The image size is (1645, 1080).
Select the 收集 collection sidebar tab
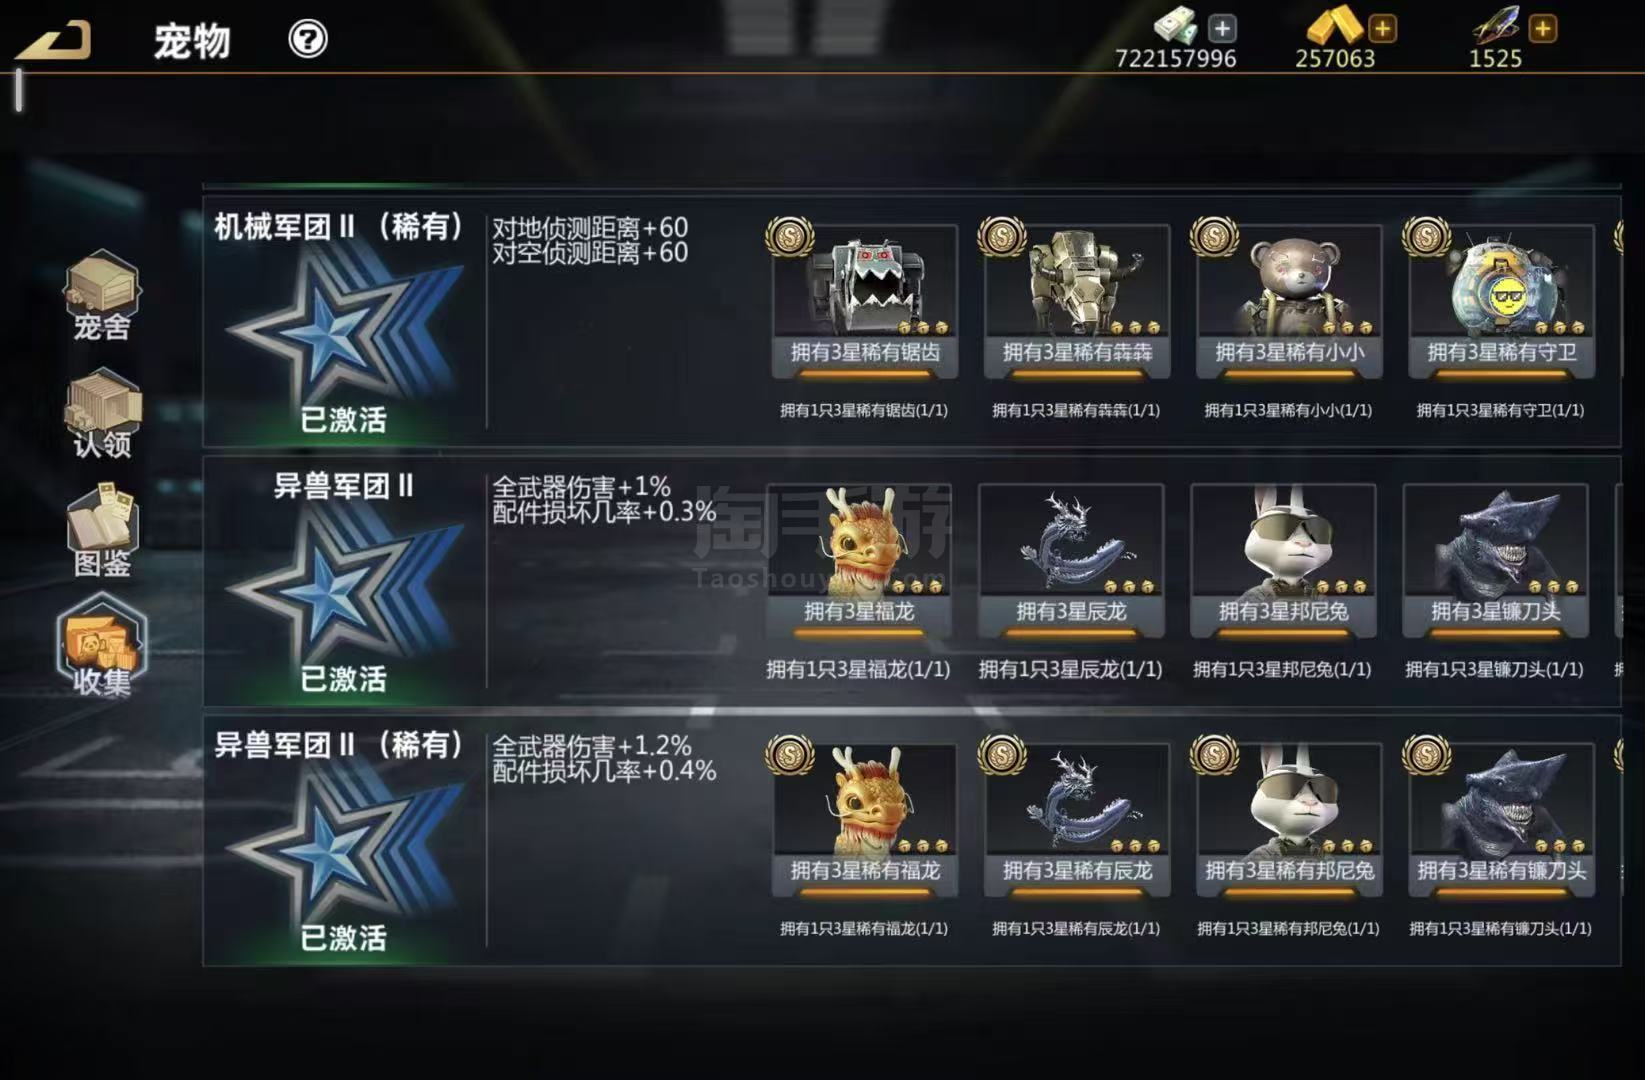(x=102, y=647)
